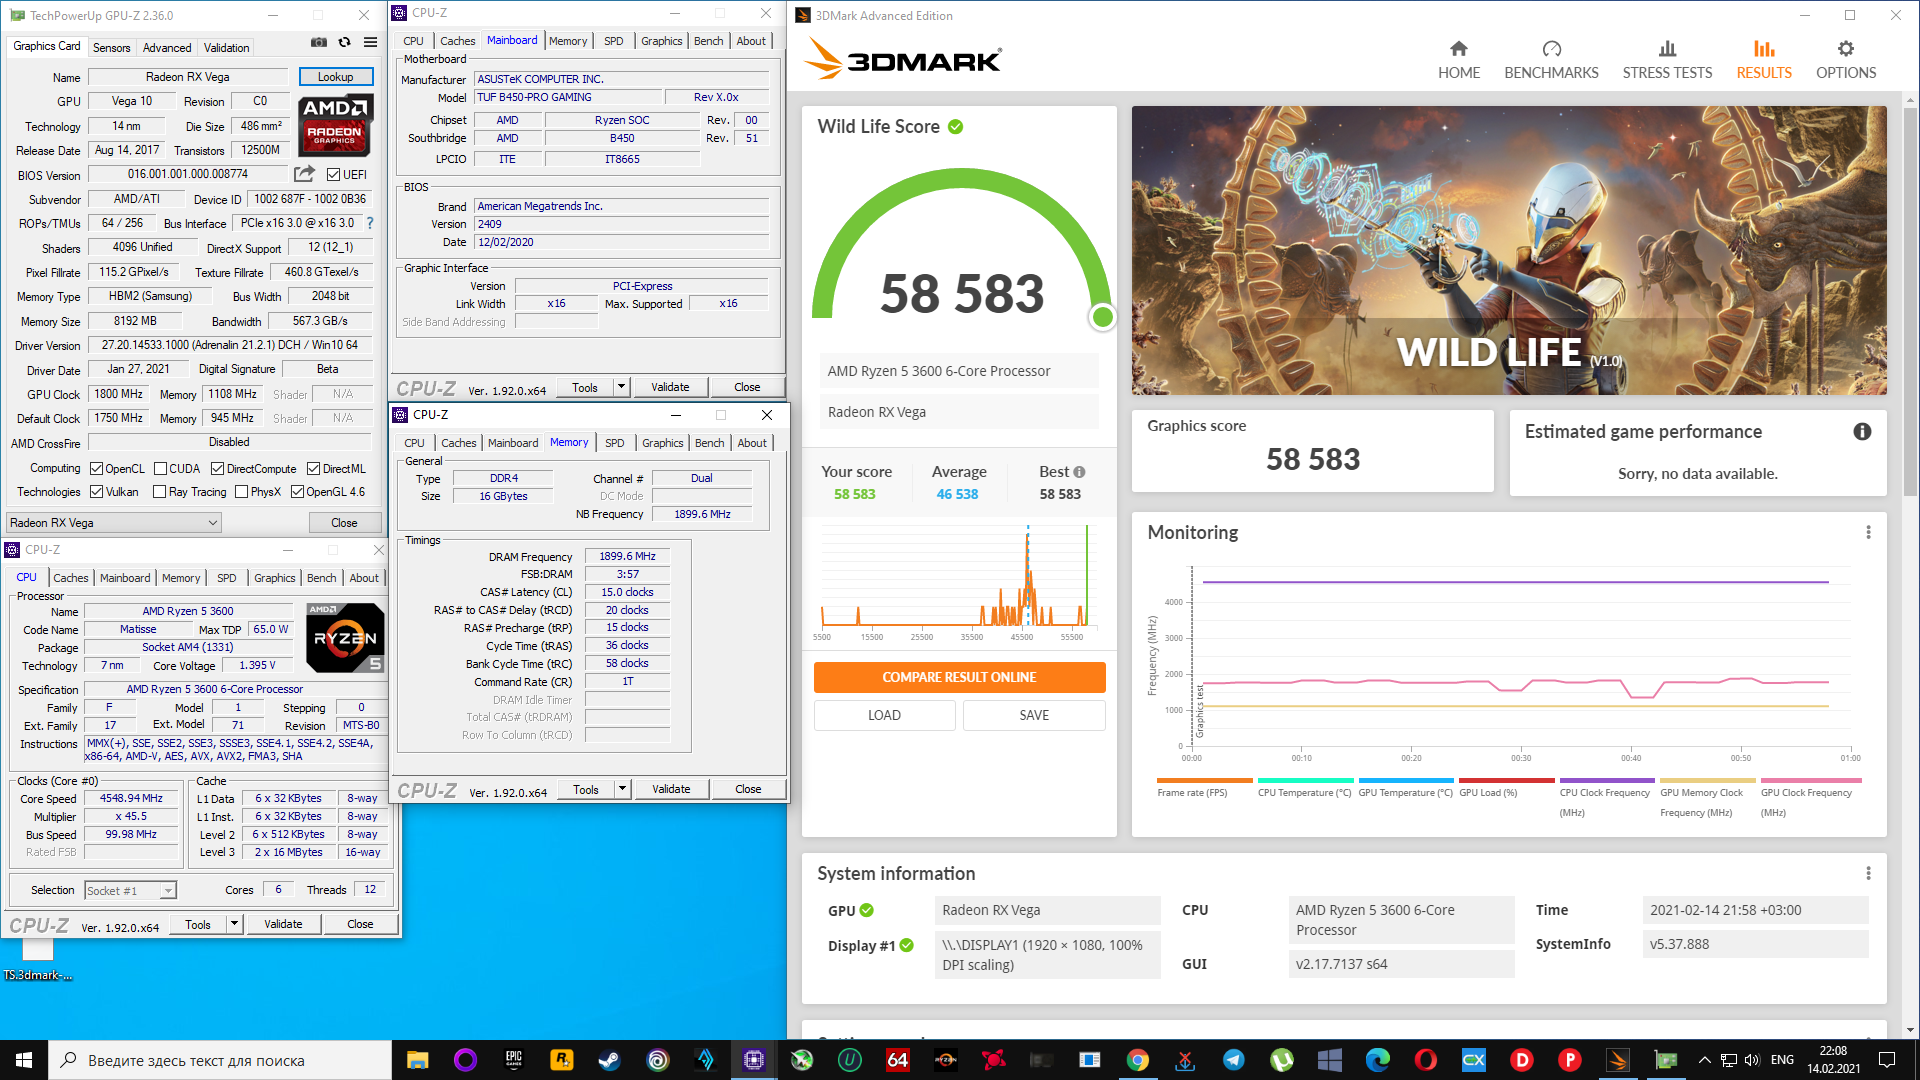Open Bench tab in CPU-Z CPU window

[322, 578]
